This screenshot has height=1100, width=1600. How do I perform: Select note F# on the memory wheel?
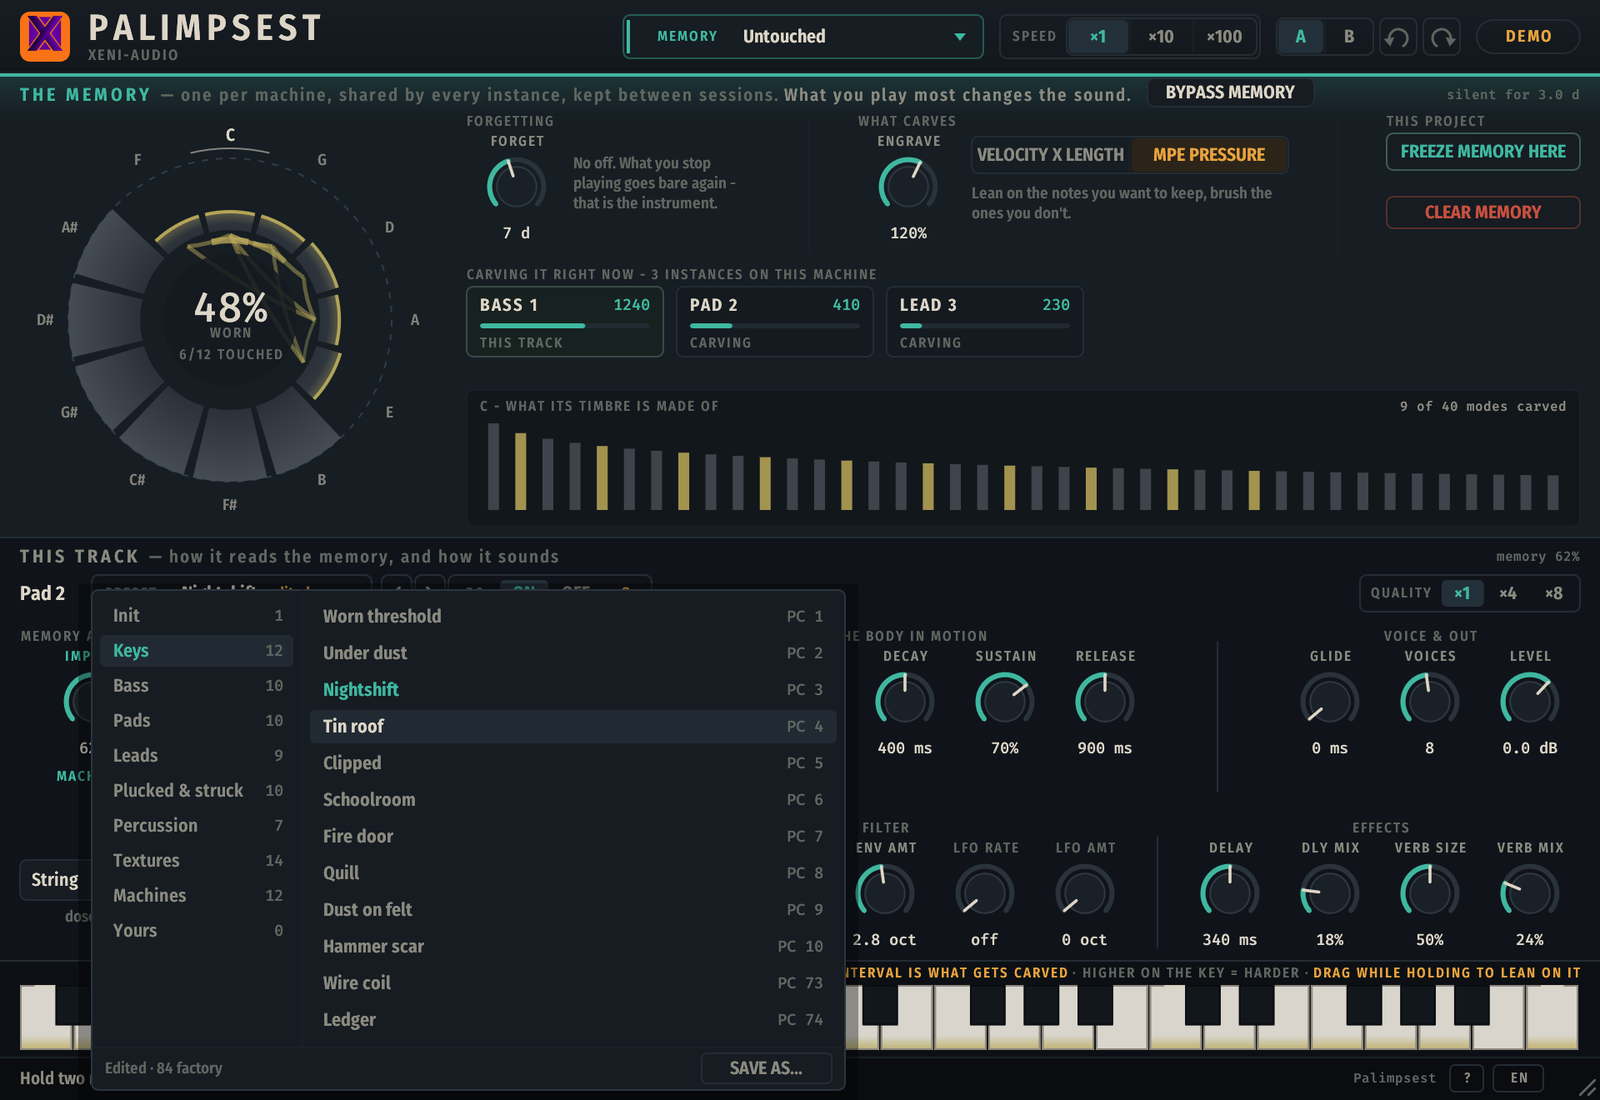[230, 505]
